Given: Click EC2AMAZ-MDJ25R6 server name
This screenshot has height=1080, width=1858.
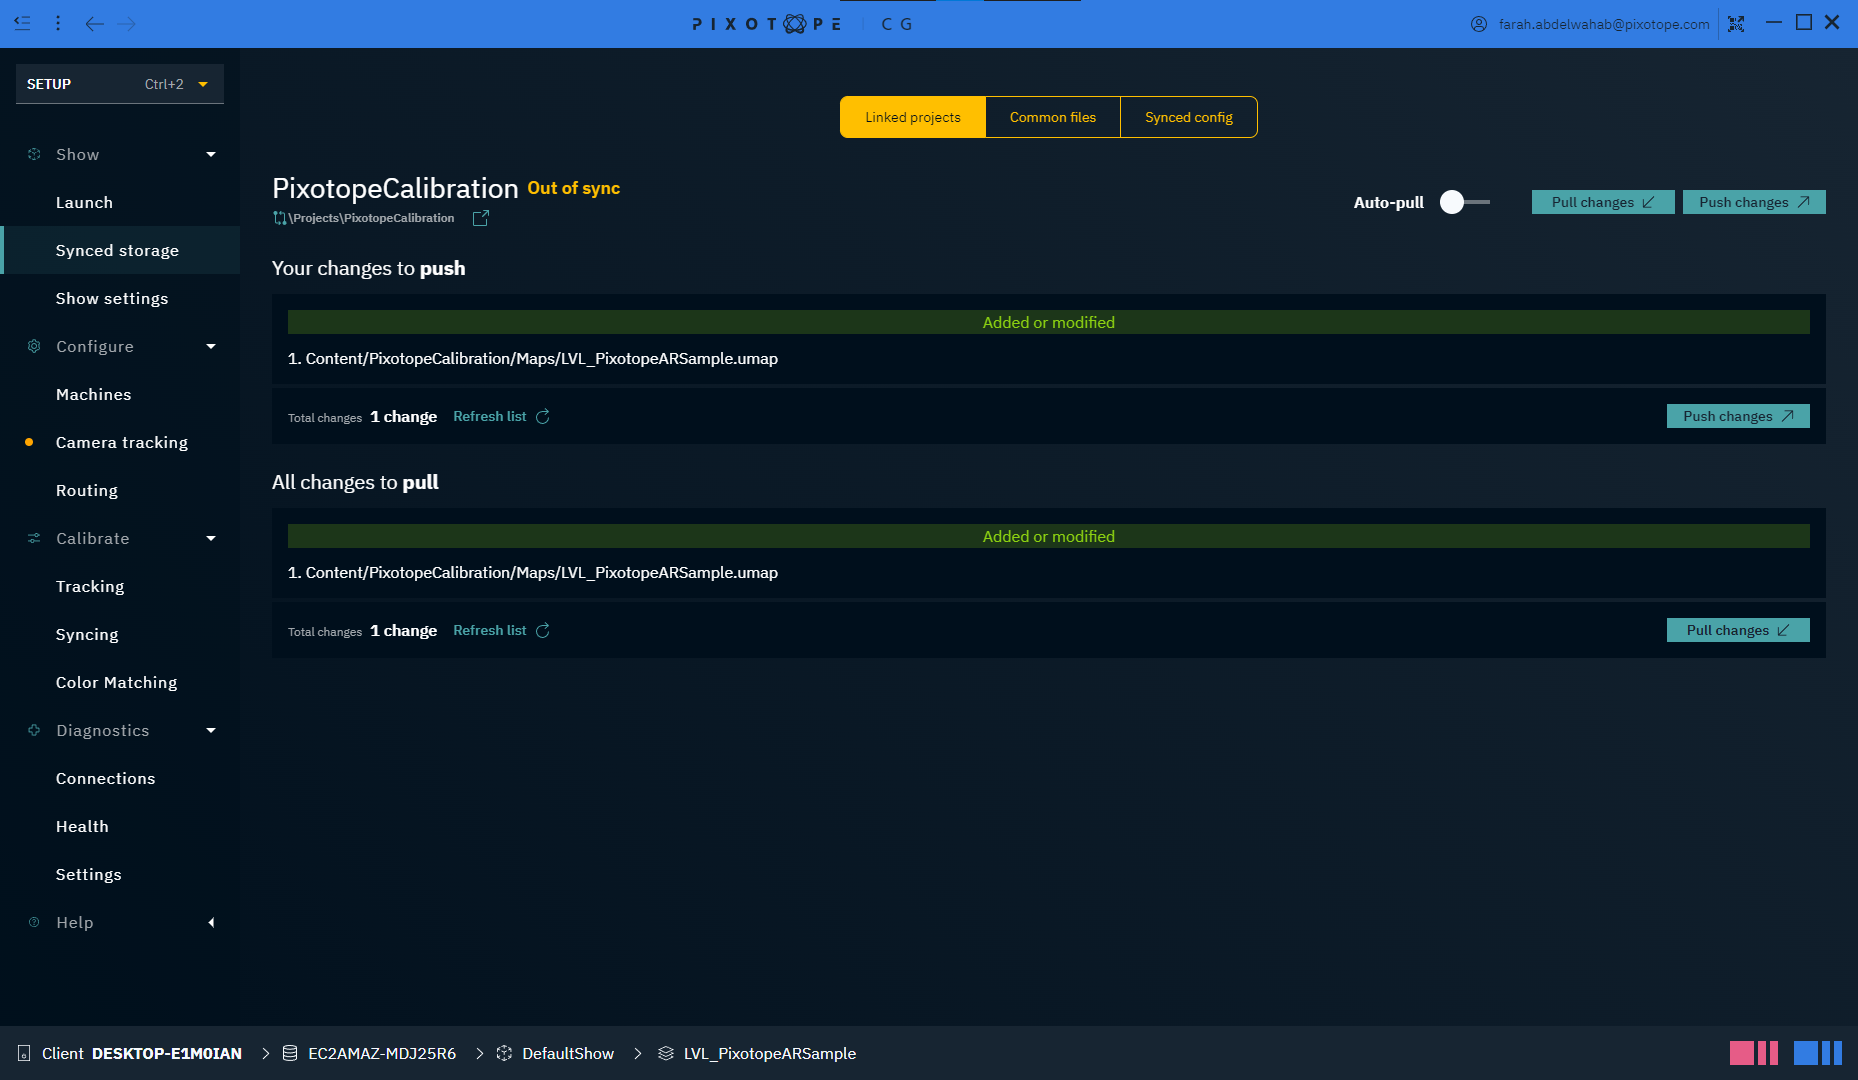Looking at the screenshot, I should (x=382, y=1053).
